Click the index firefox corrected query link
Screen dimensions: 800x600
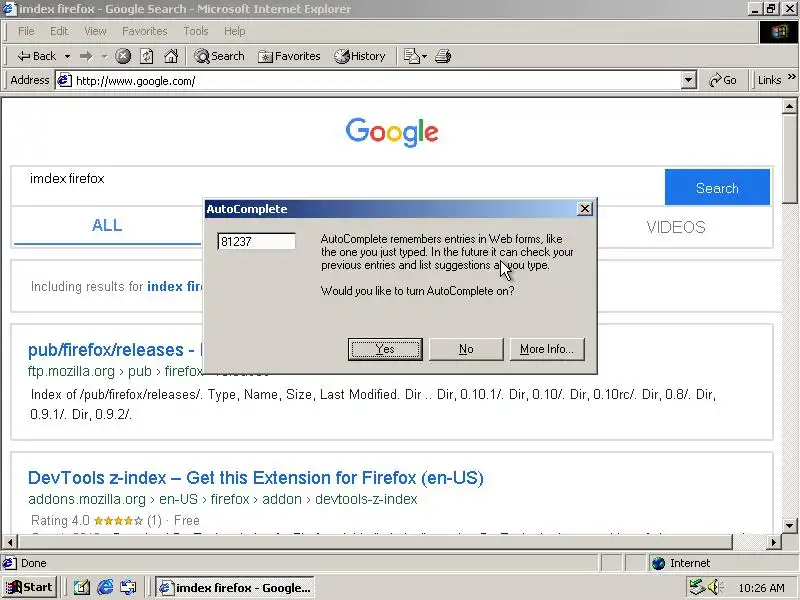174,287
